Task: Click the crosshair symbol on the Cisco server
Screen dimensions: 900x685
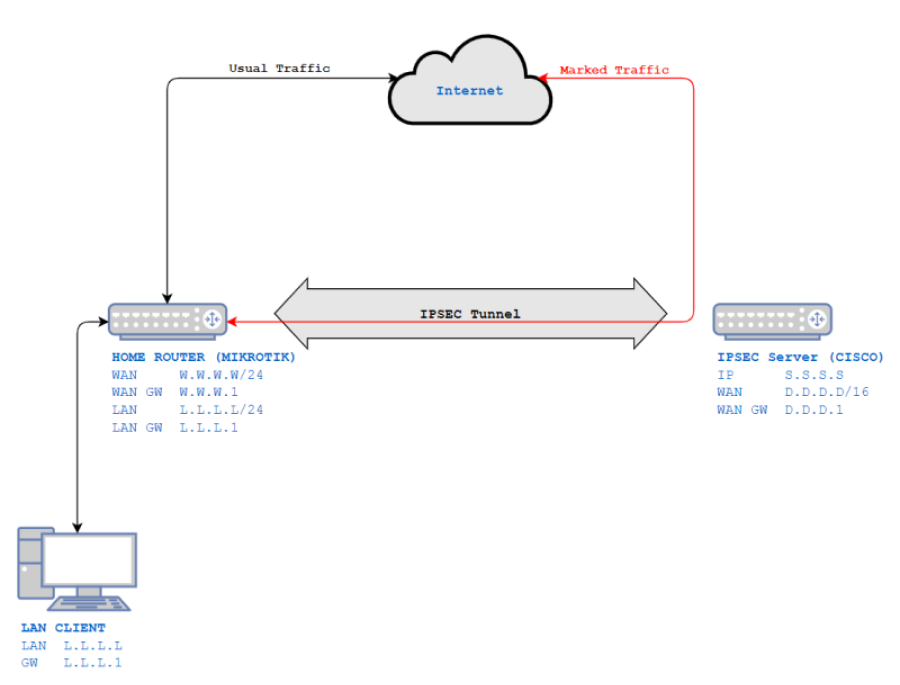Action: click(x=815, y=321)
